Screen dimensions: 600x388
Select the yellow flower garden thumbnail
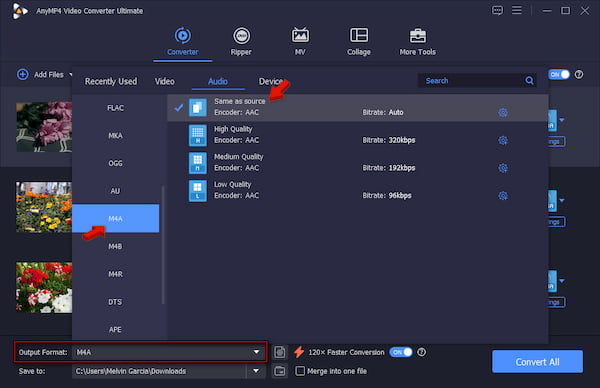44,207
